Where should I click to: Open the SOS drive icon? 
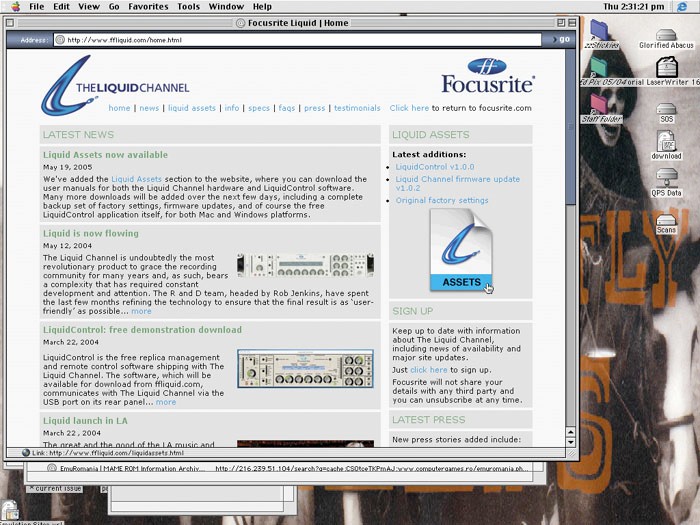point(666,112)
